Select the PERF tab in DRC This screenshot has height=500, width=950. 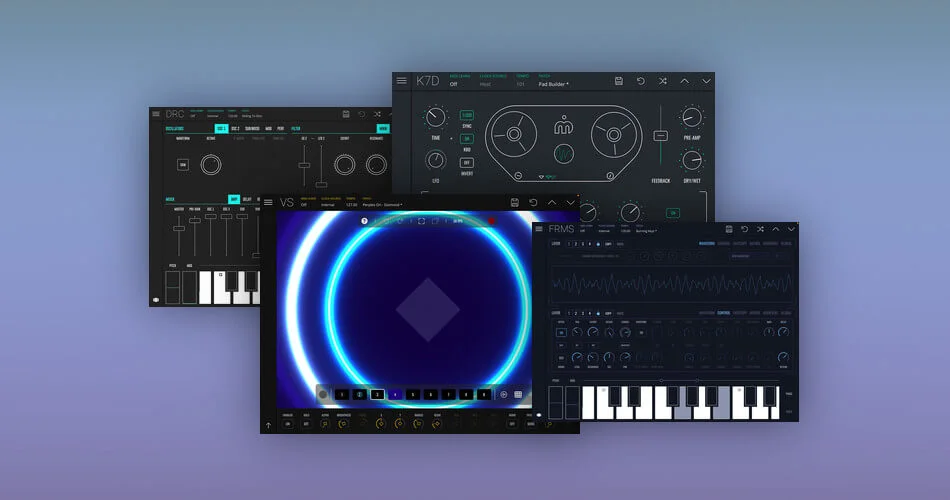tap(281, 128)
